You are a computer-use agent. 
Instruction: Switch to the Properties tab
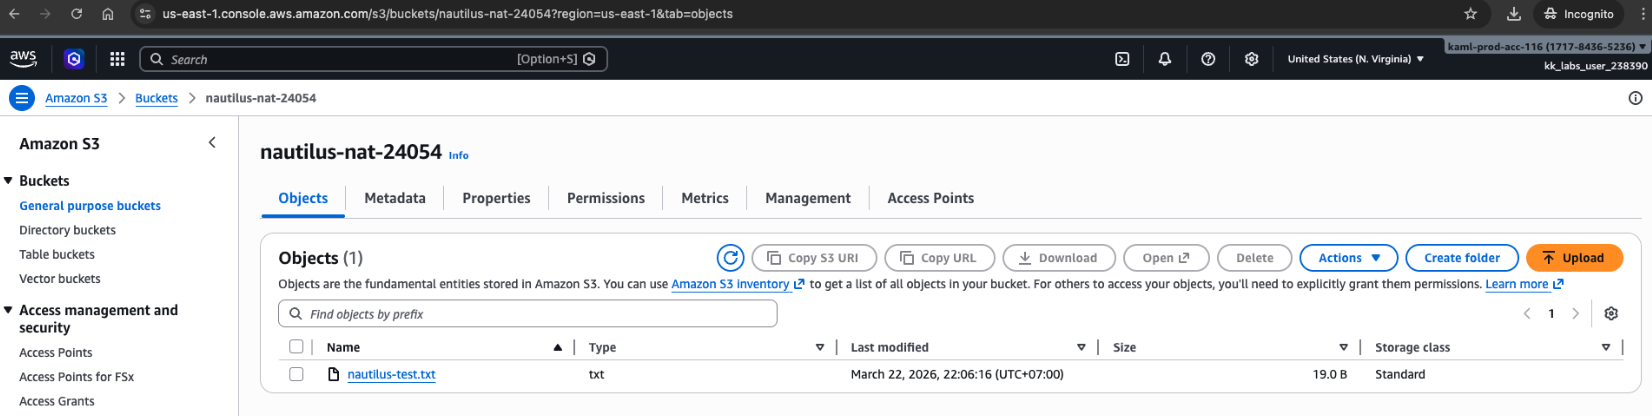coord(496,198)
